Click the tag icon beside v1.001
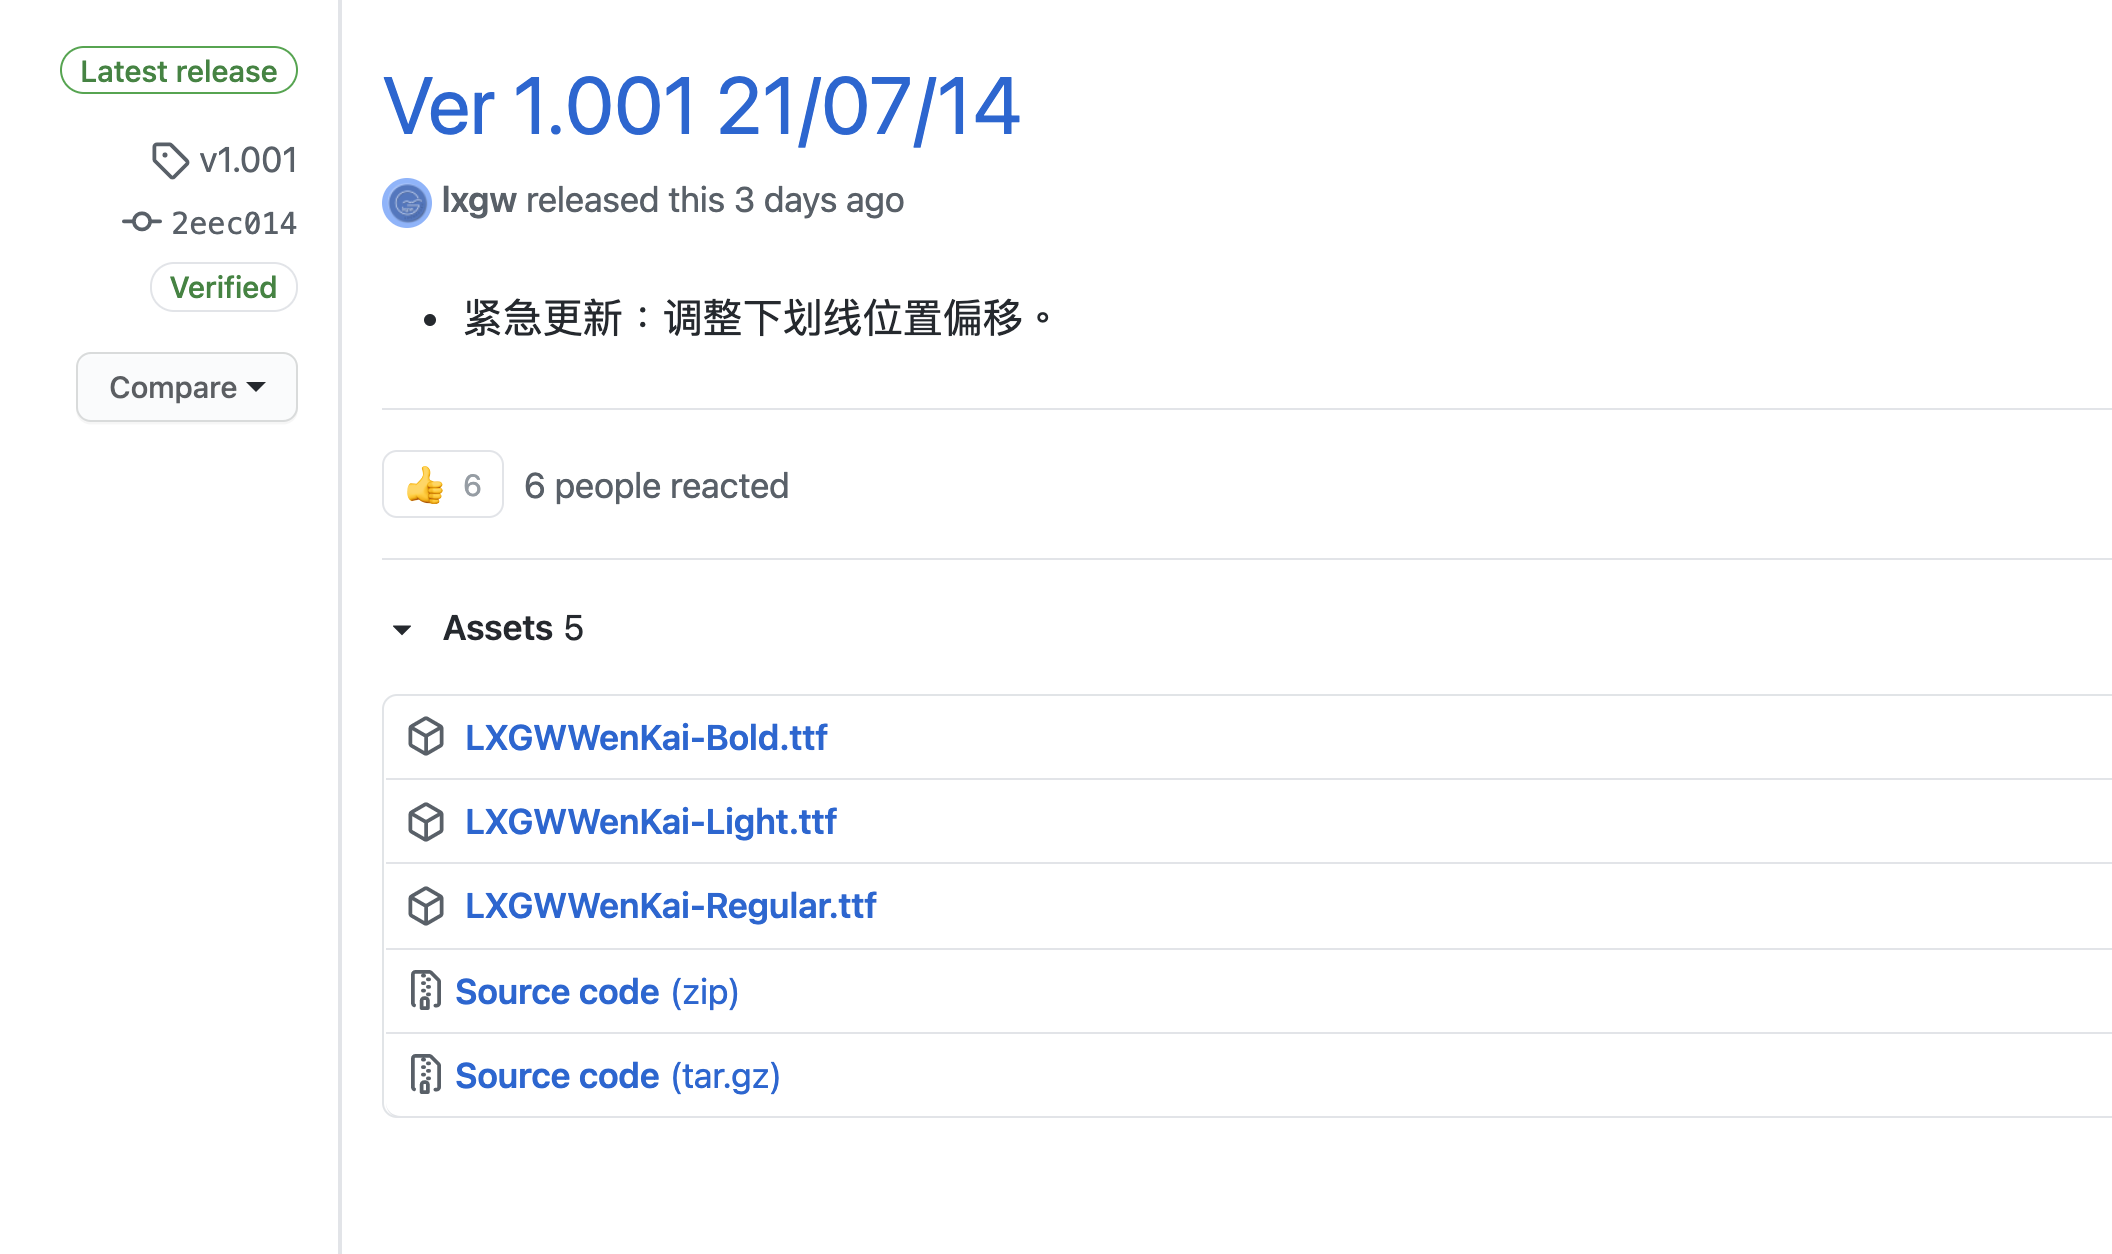 tap(169, 160)
